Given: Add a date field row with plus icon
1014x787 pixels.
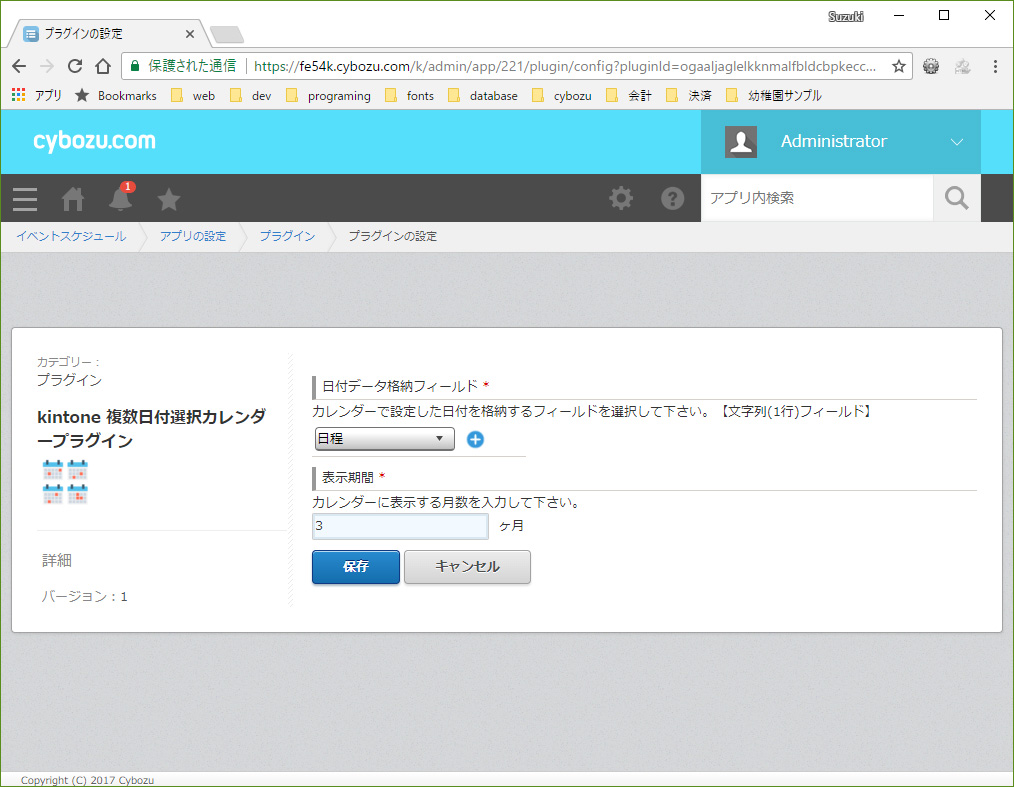Looking at the screenshot, I should 475,440.
